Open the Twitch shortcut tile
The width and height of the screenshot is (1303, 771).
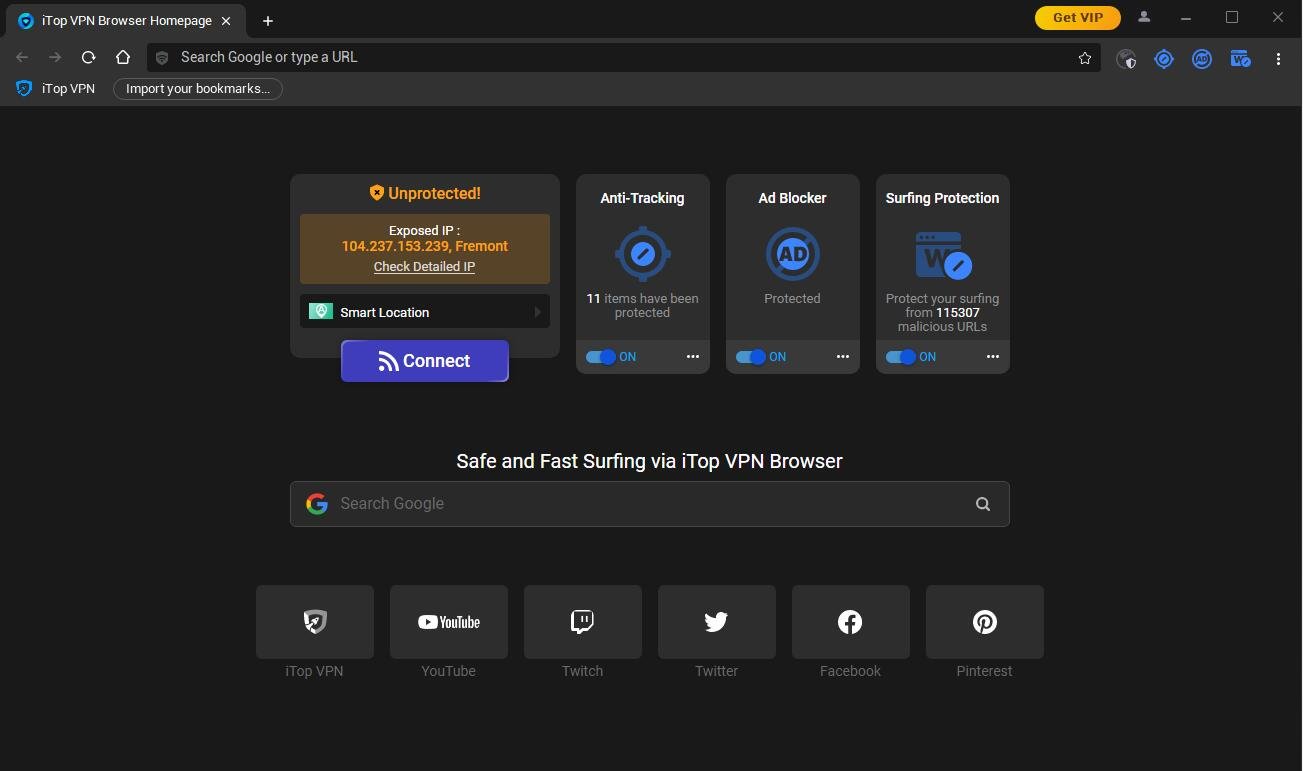click(583, 622)
